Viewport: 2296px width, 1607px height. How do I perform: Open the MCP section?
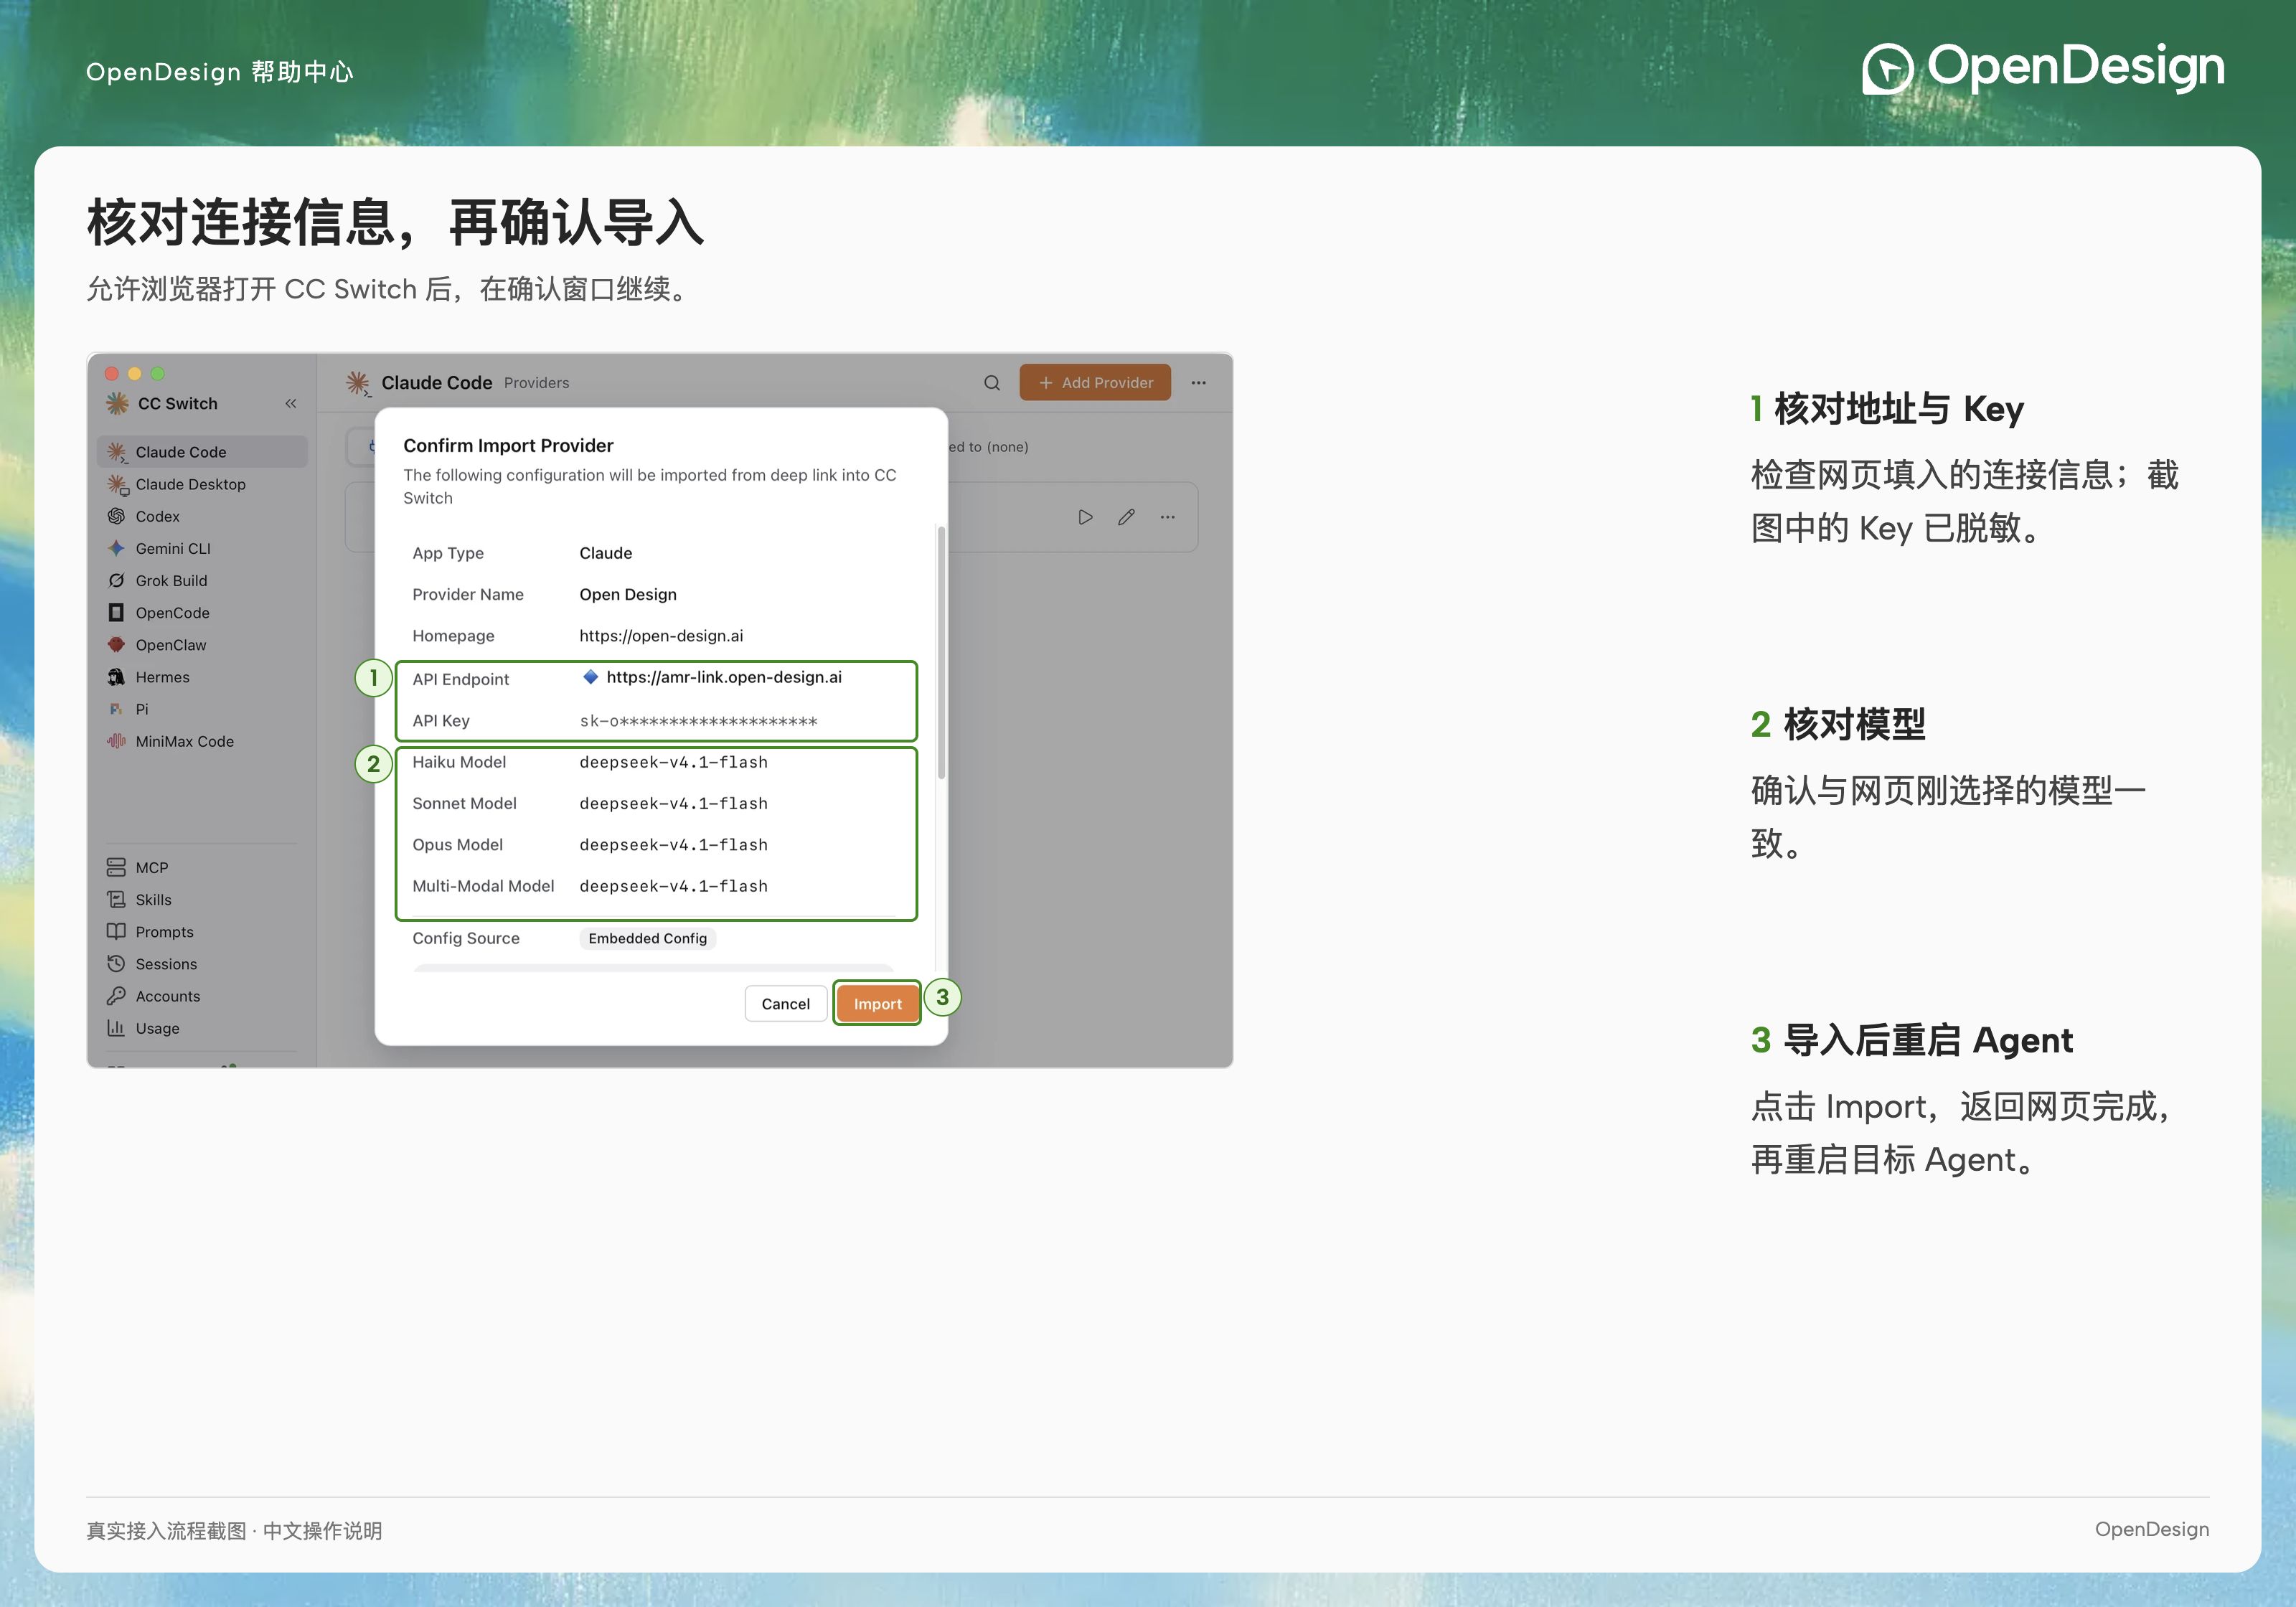coord(202,867)
